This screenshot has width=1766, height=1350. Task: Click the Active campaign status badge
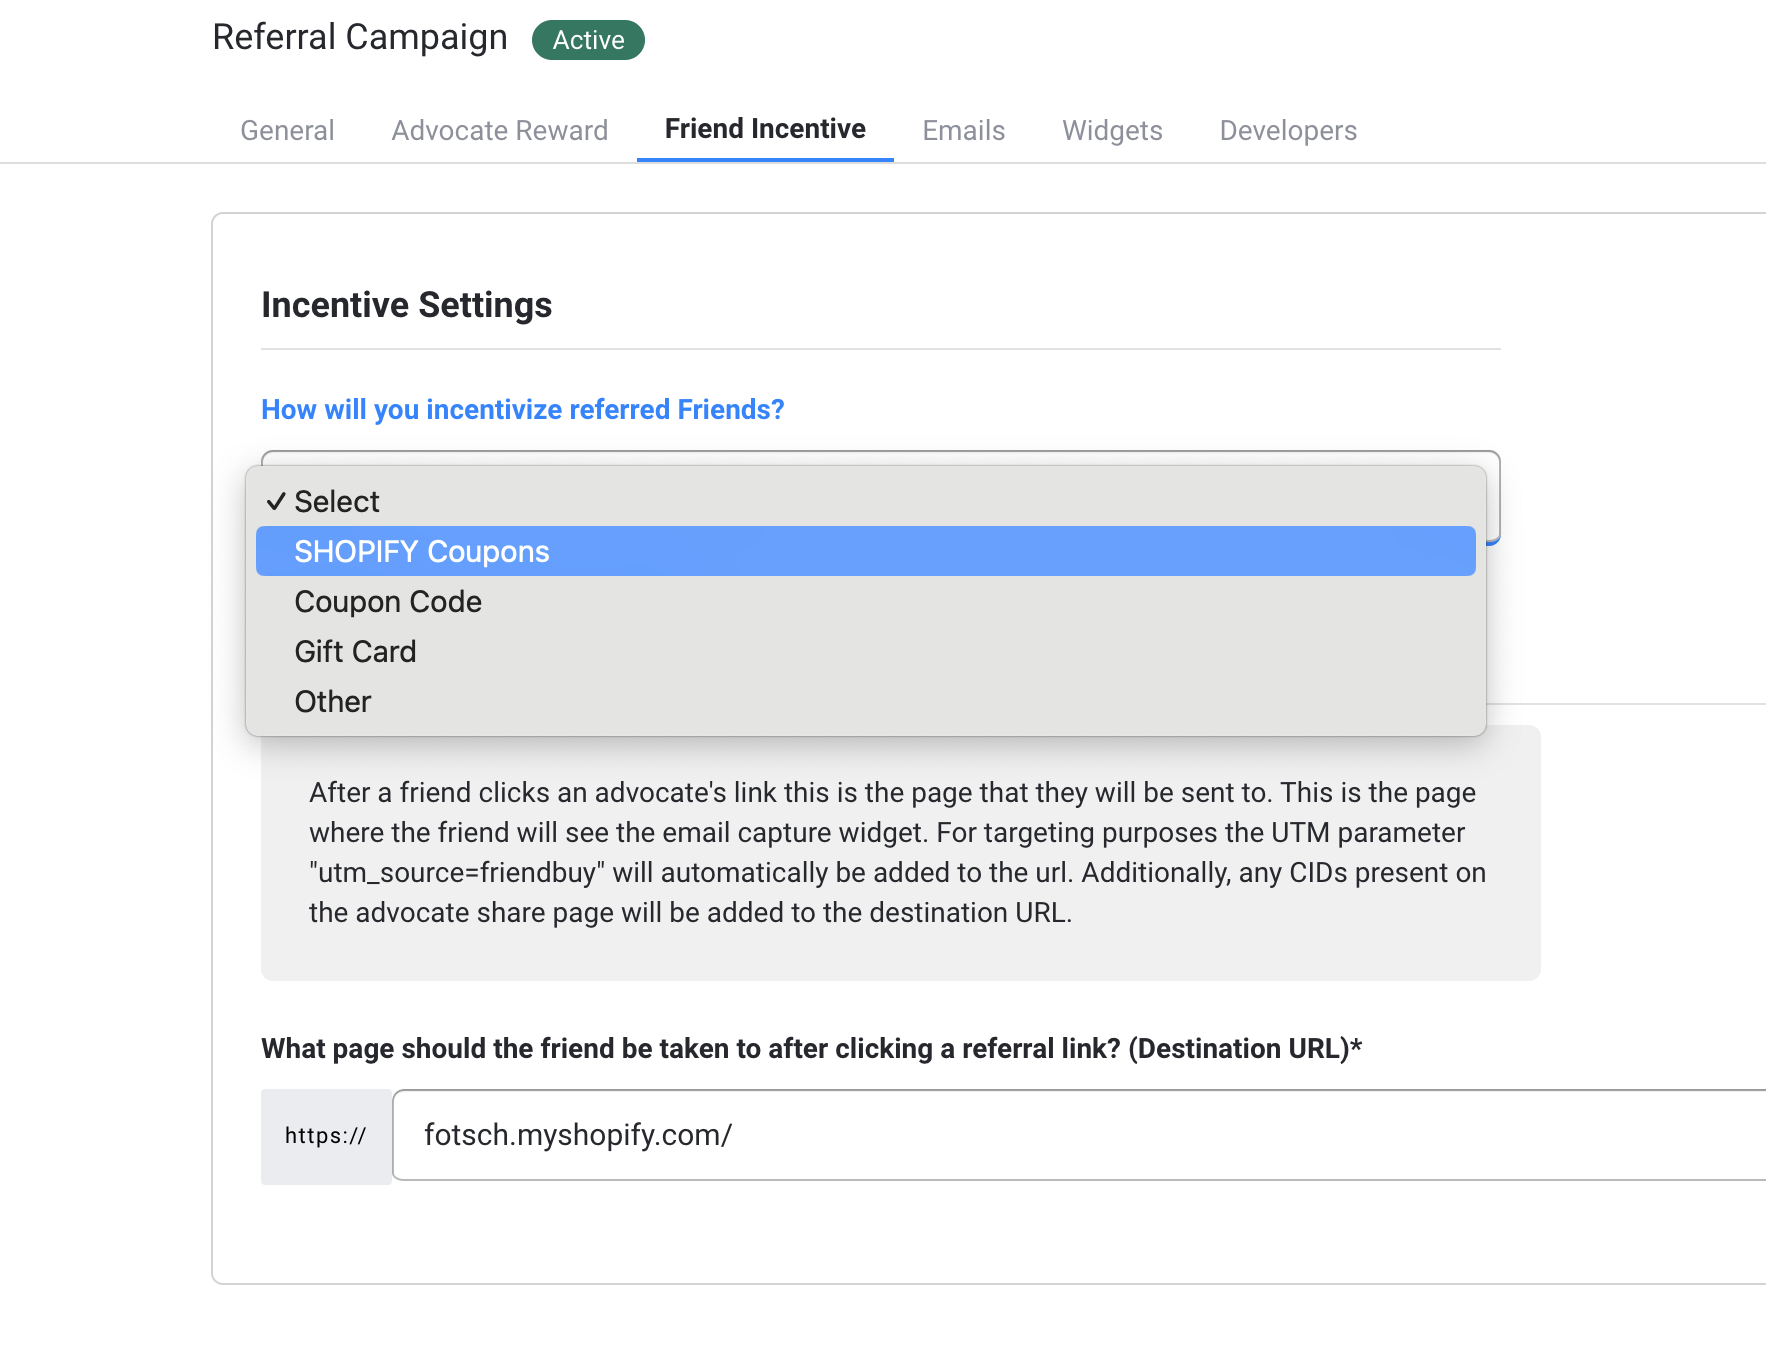(588, 40)
